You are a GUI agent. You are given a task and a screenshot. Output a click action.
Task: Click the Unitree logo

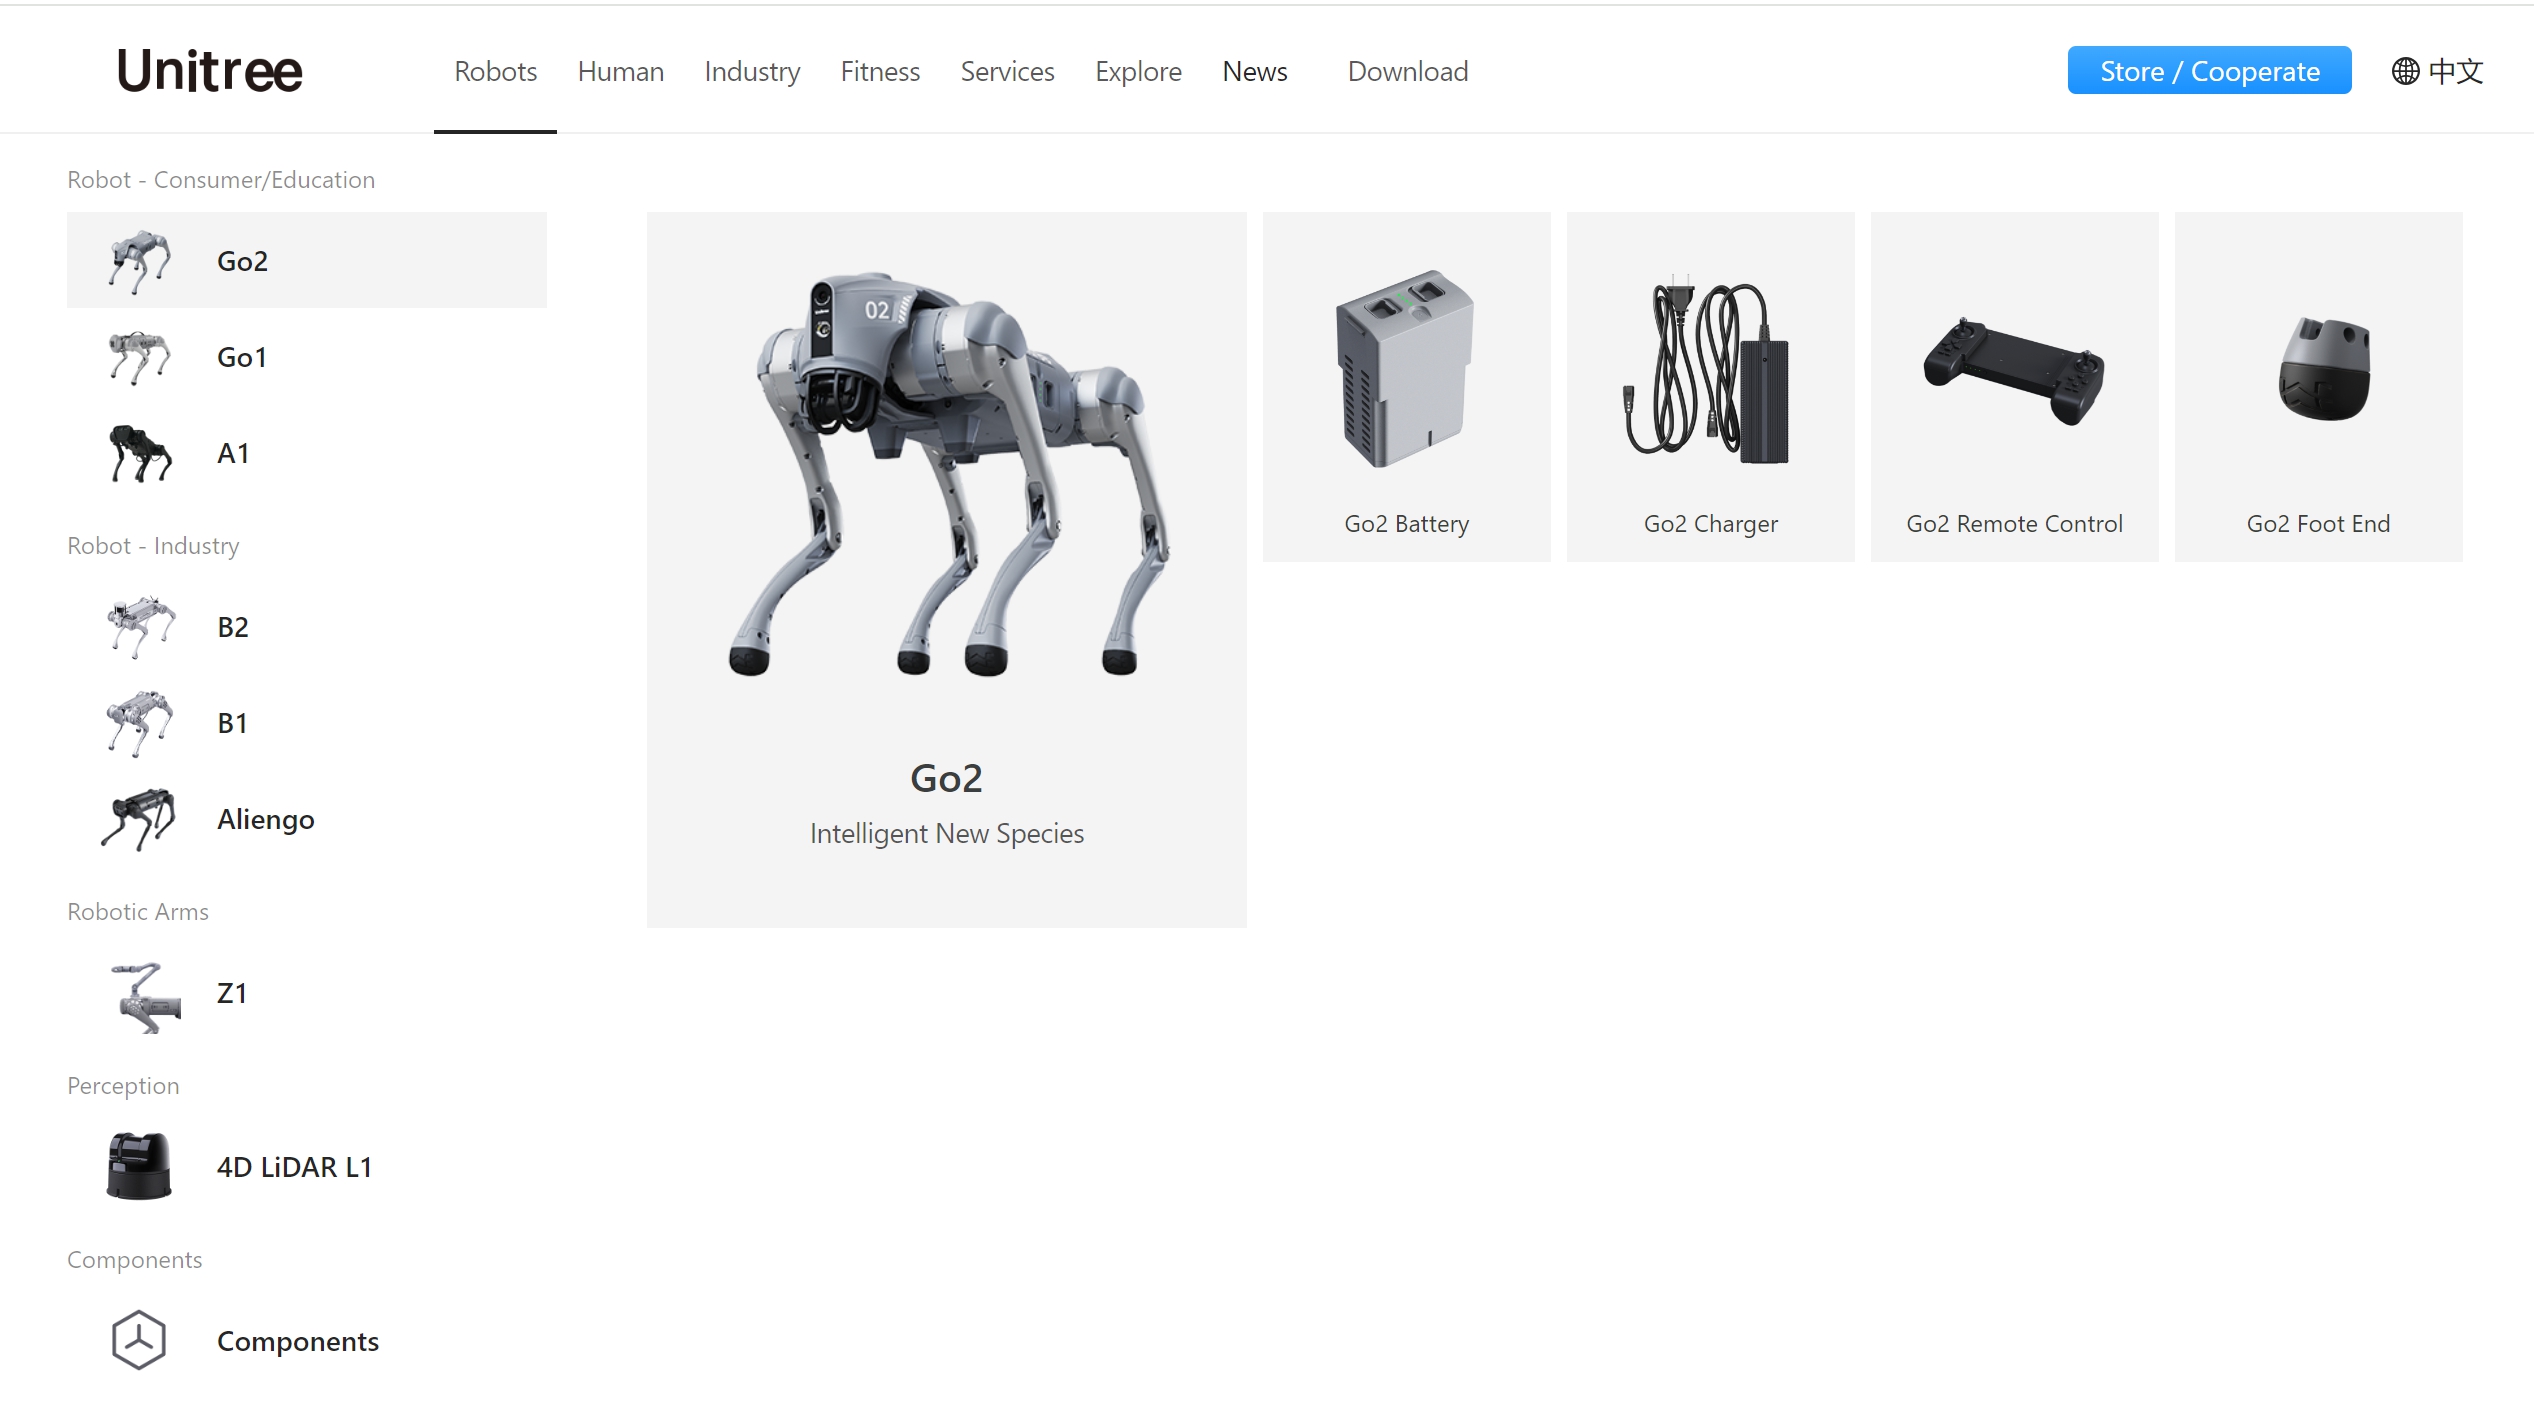[x=210, y=71]
